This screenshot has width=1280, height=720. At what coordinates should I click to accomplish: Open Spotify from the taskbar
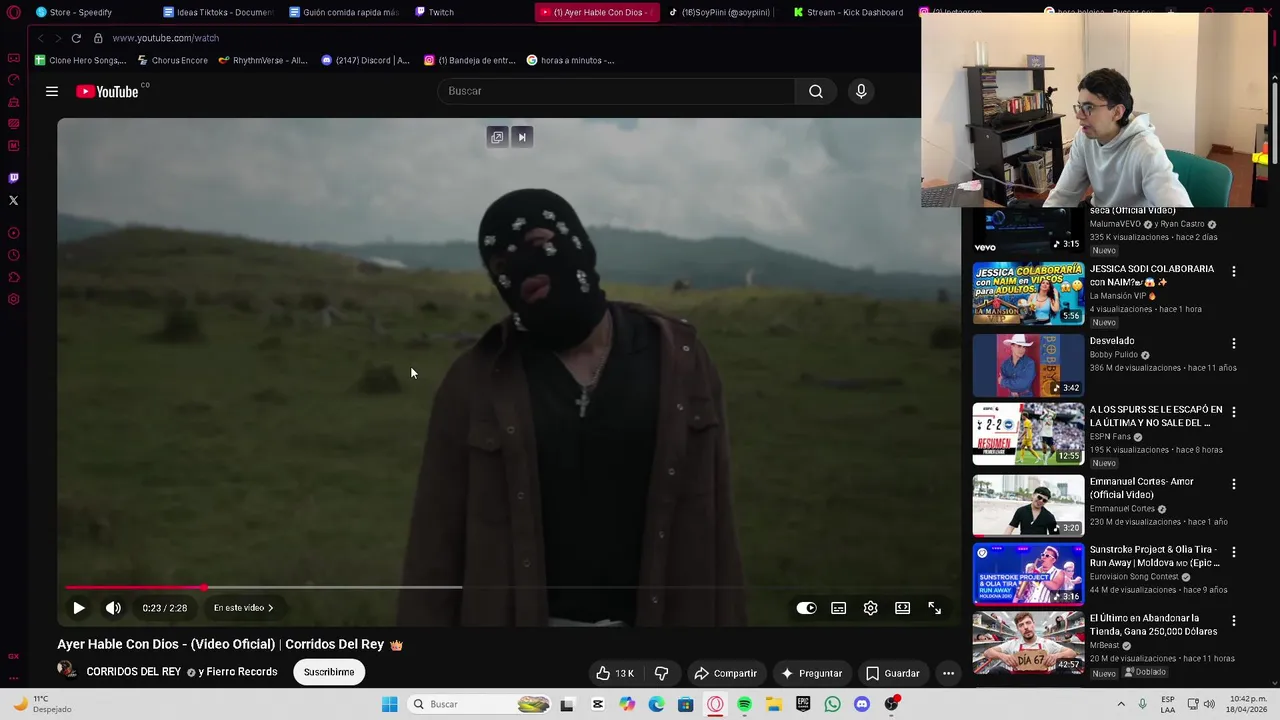[x=744, y=704]
